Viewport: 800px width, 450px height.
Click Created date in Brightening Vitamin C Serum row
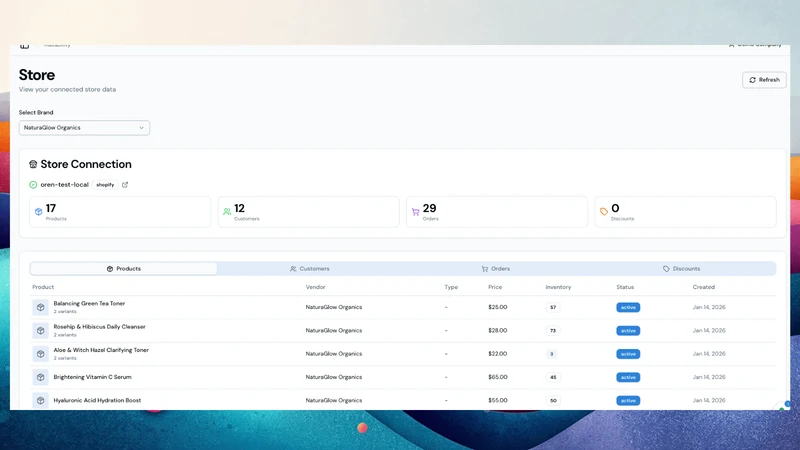point(709,377)
